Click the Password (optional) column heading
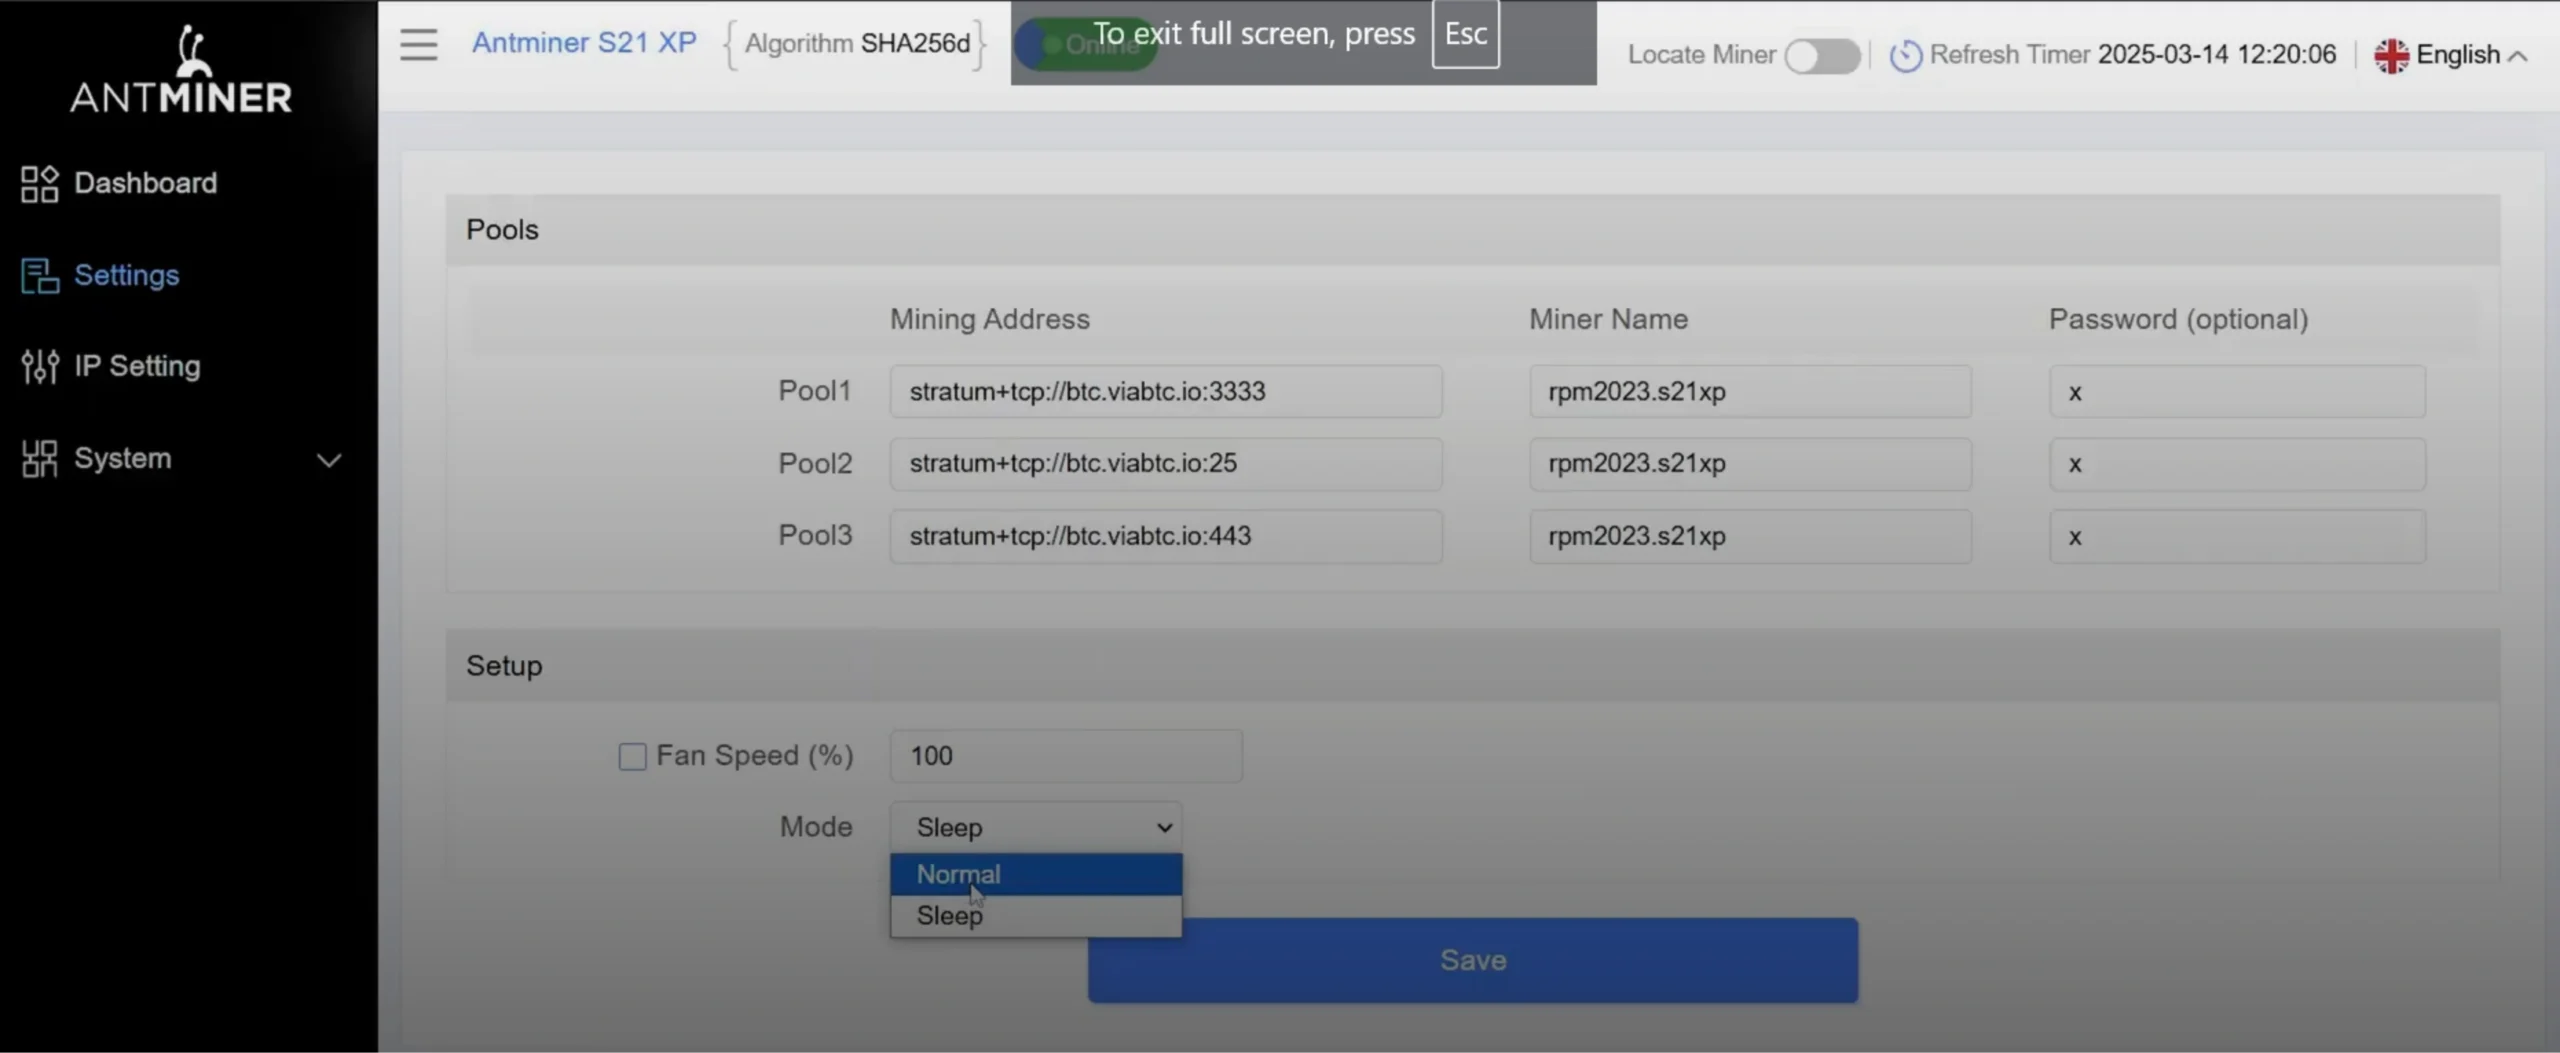 pos(2179,319)
